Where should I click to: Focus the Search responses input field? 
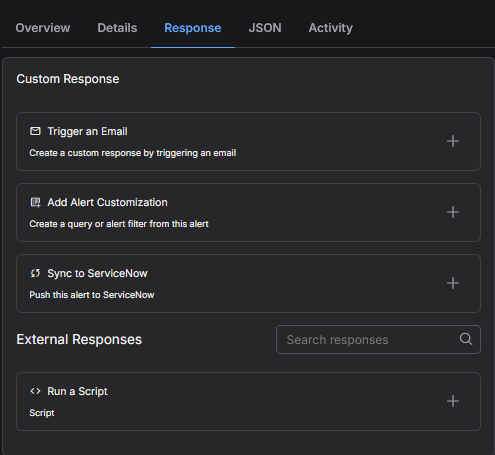coord(378,340)
